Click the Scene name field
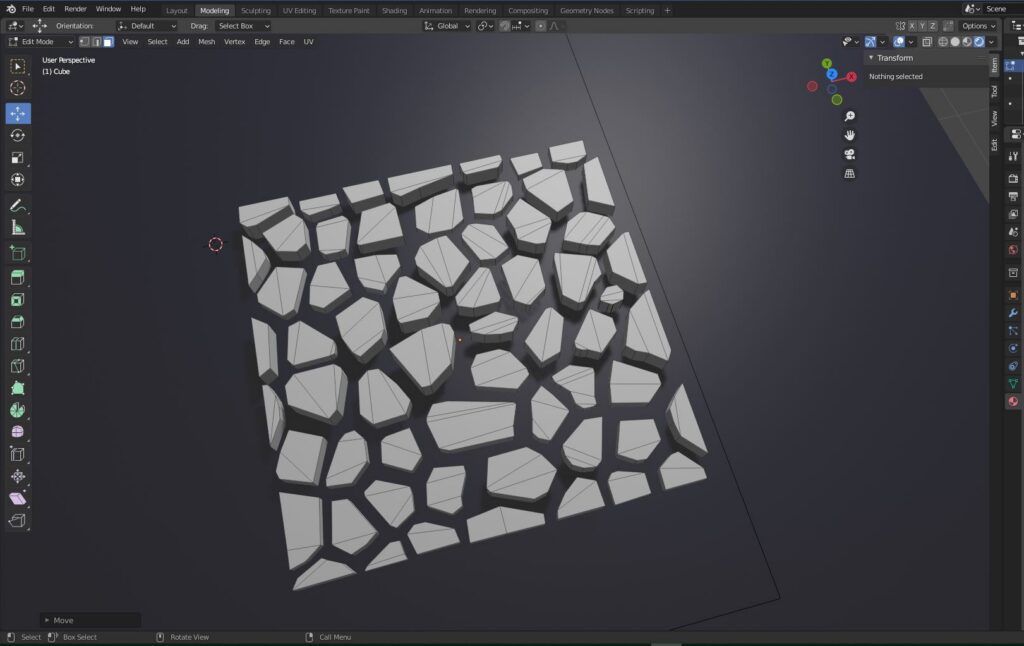The image size is (1024, 646). point(998,9)
